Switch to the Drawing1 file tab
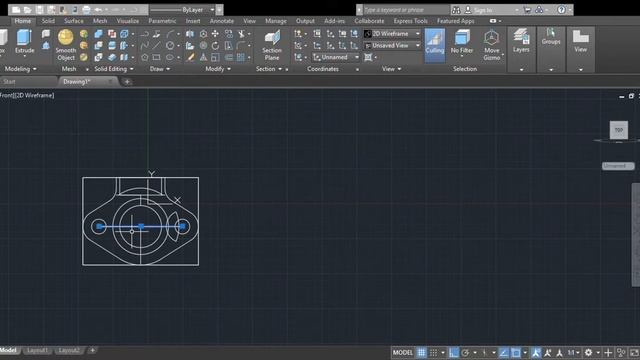 click(77, 82)
